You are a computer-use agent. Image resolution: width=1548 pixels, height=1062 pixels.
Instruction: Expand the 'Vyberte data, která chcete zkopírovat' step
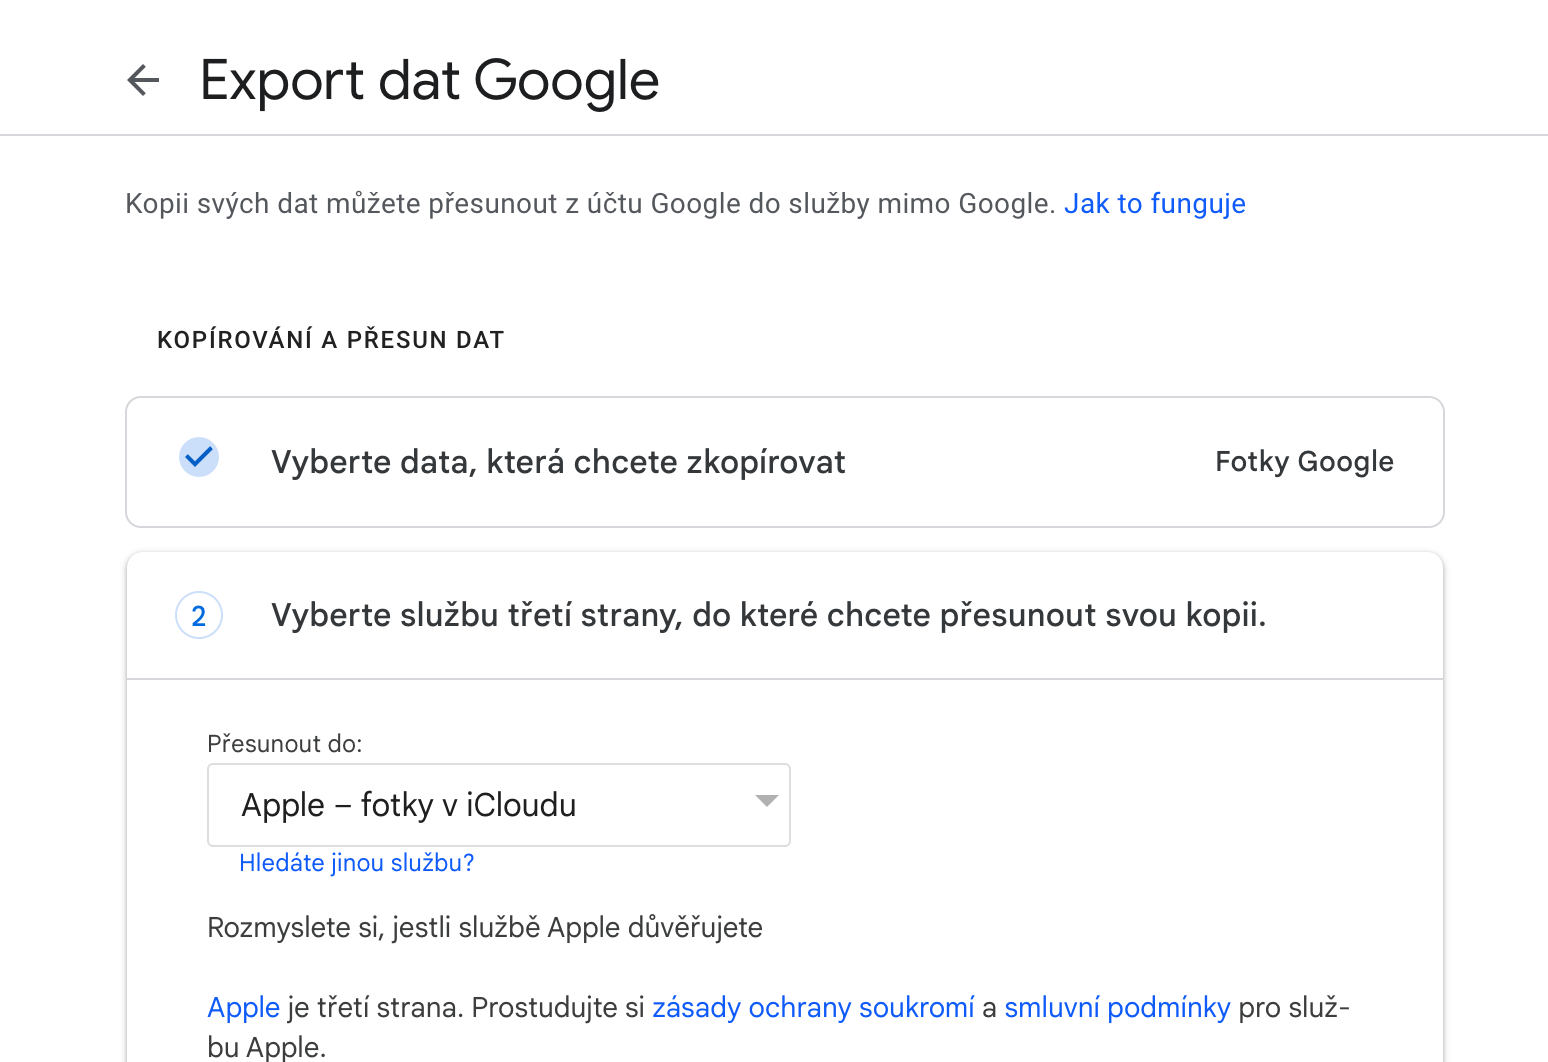(558, 462)
